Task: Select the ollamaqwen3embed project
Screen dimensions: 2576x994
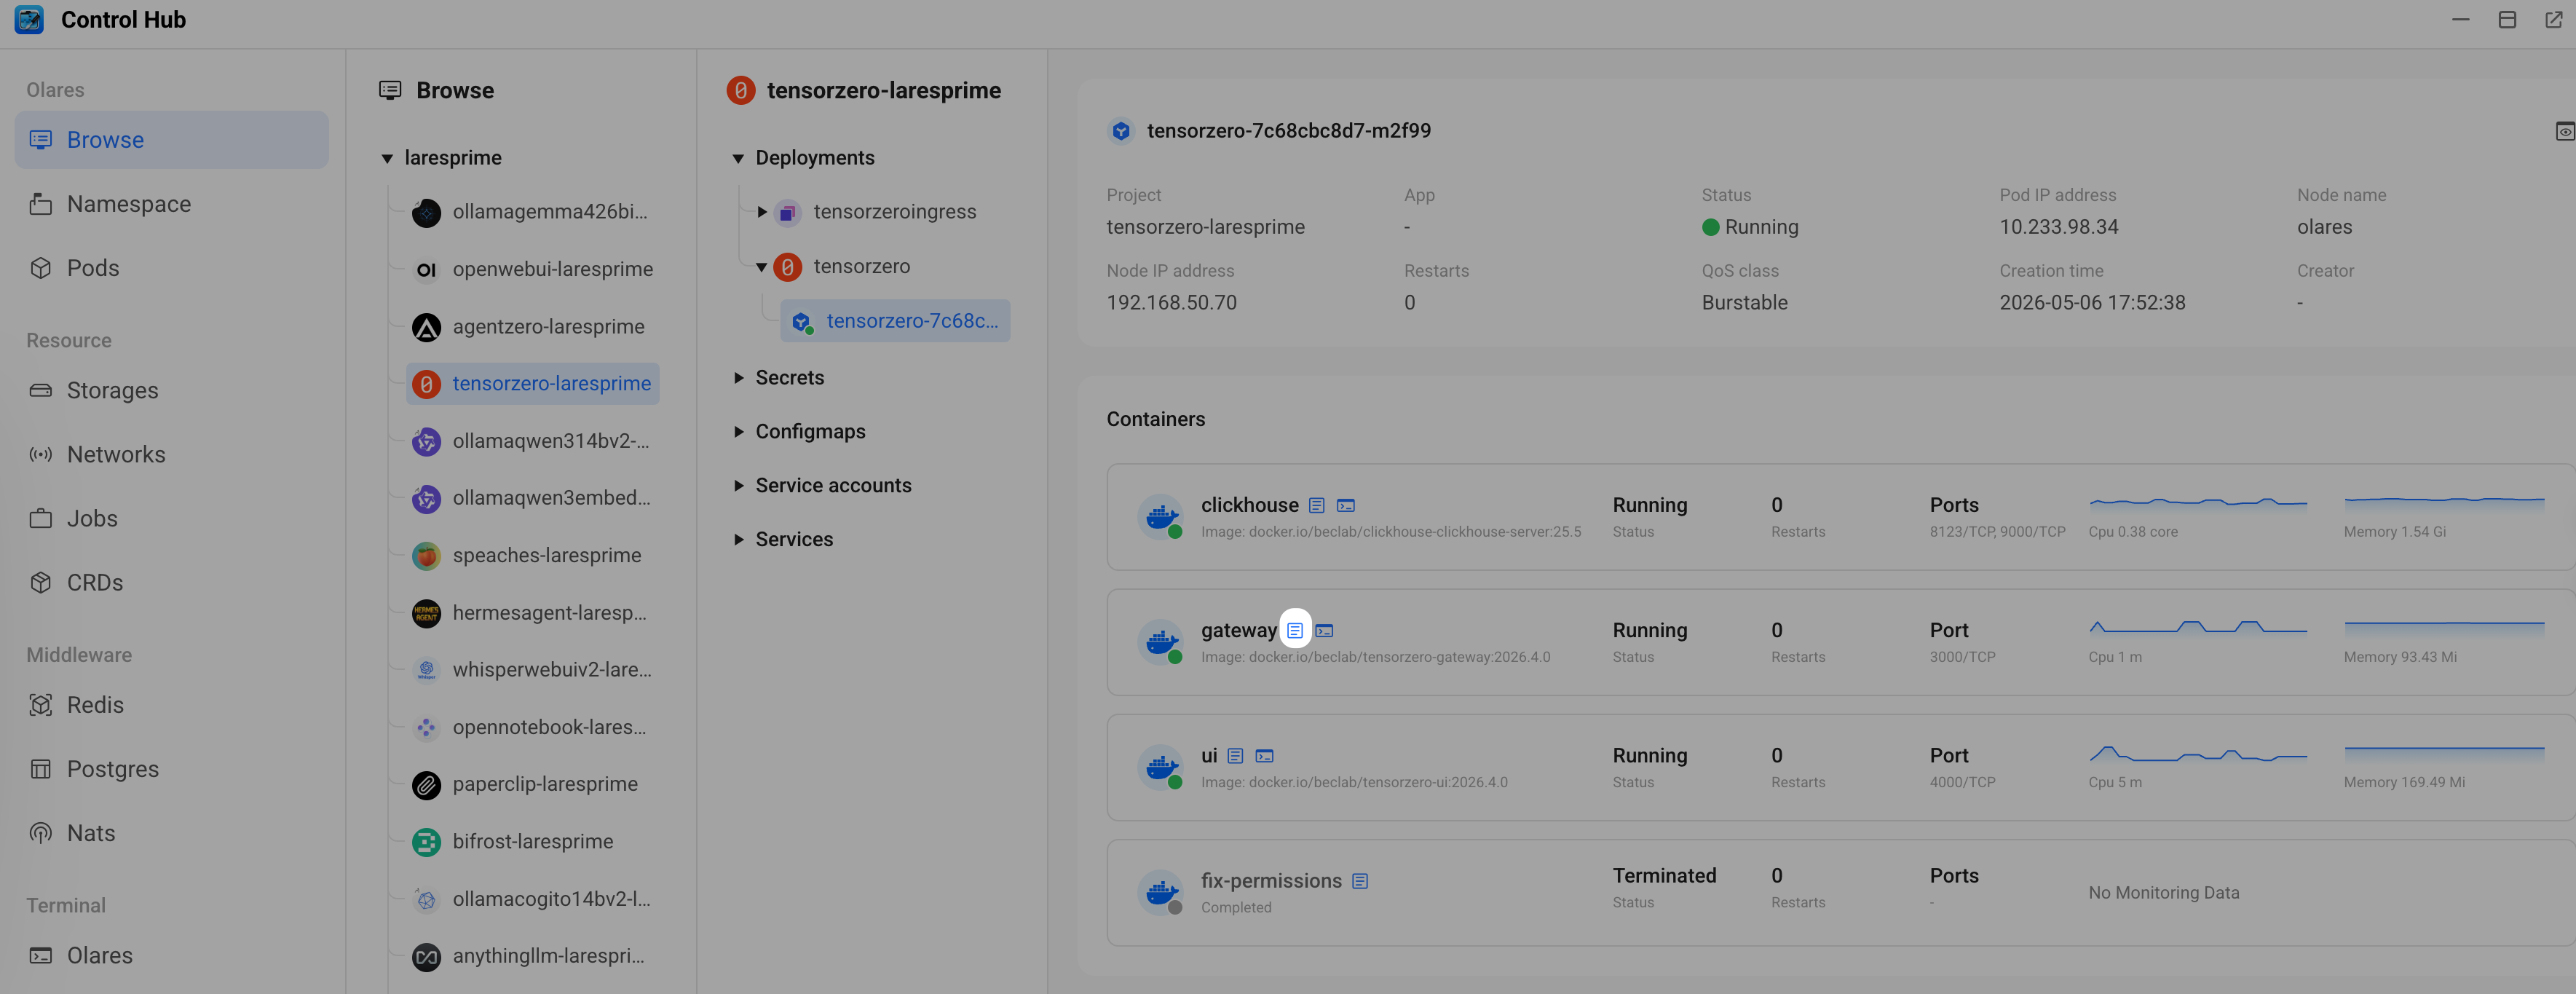Action: (x=533, y=499)
